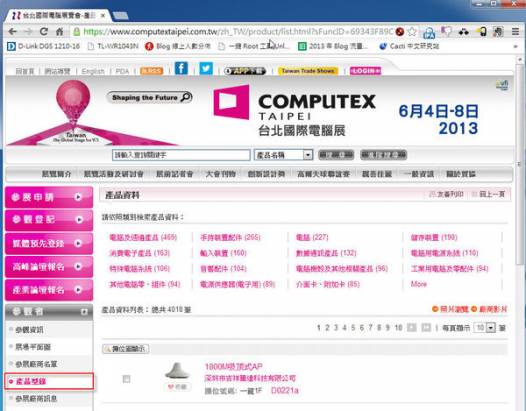The height and width of the screenshot is (411, 526).
Task: Click the Facebook icon in top bar
Action: pyautogui.click(x=181, y=68)
